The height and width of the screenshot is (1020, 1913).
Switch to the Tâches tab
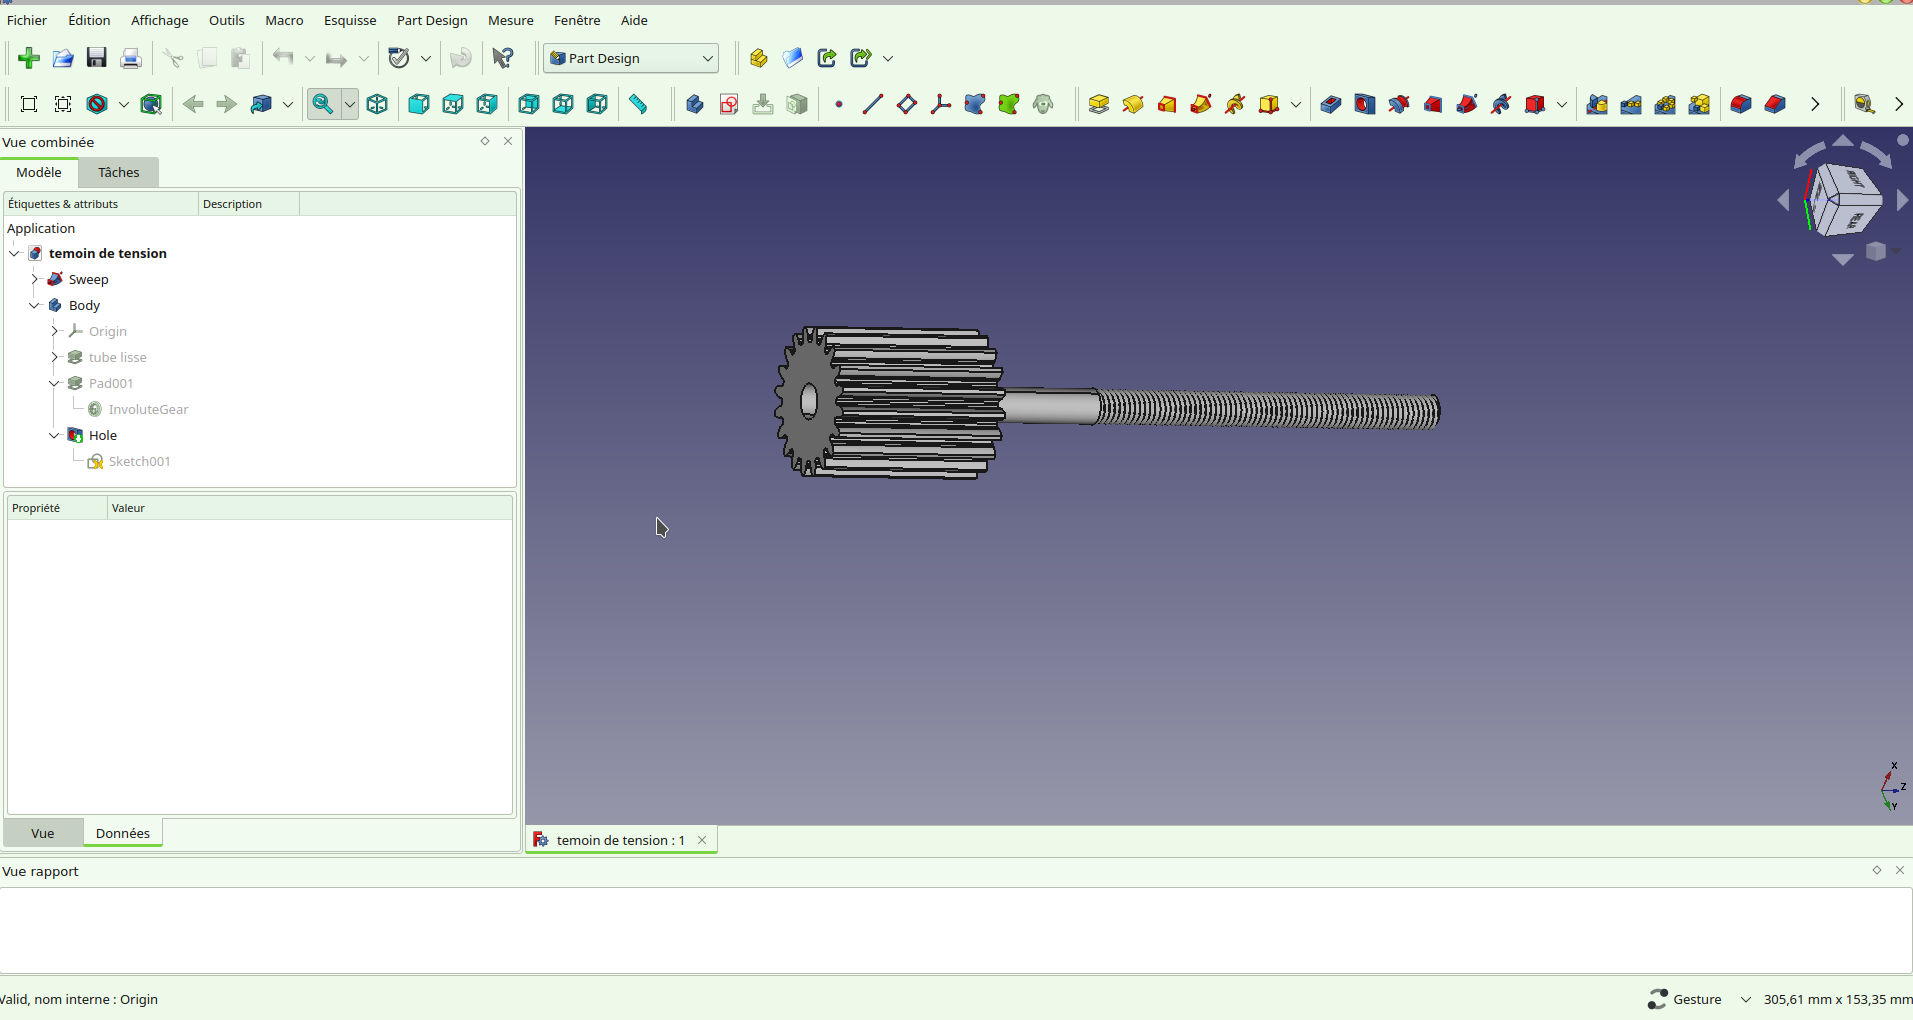[117, 172]
